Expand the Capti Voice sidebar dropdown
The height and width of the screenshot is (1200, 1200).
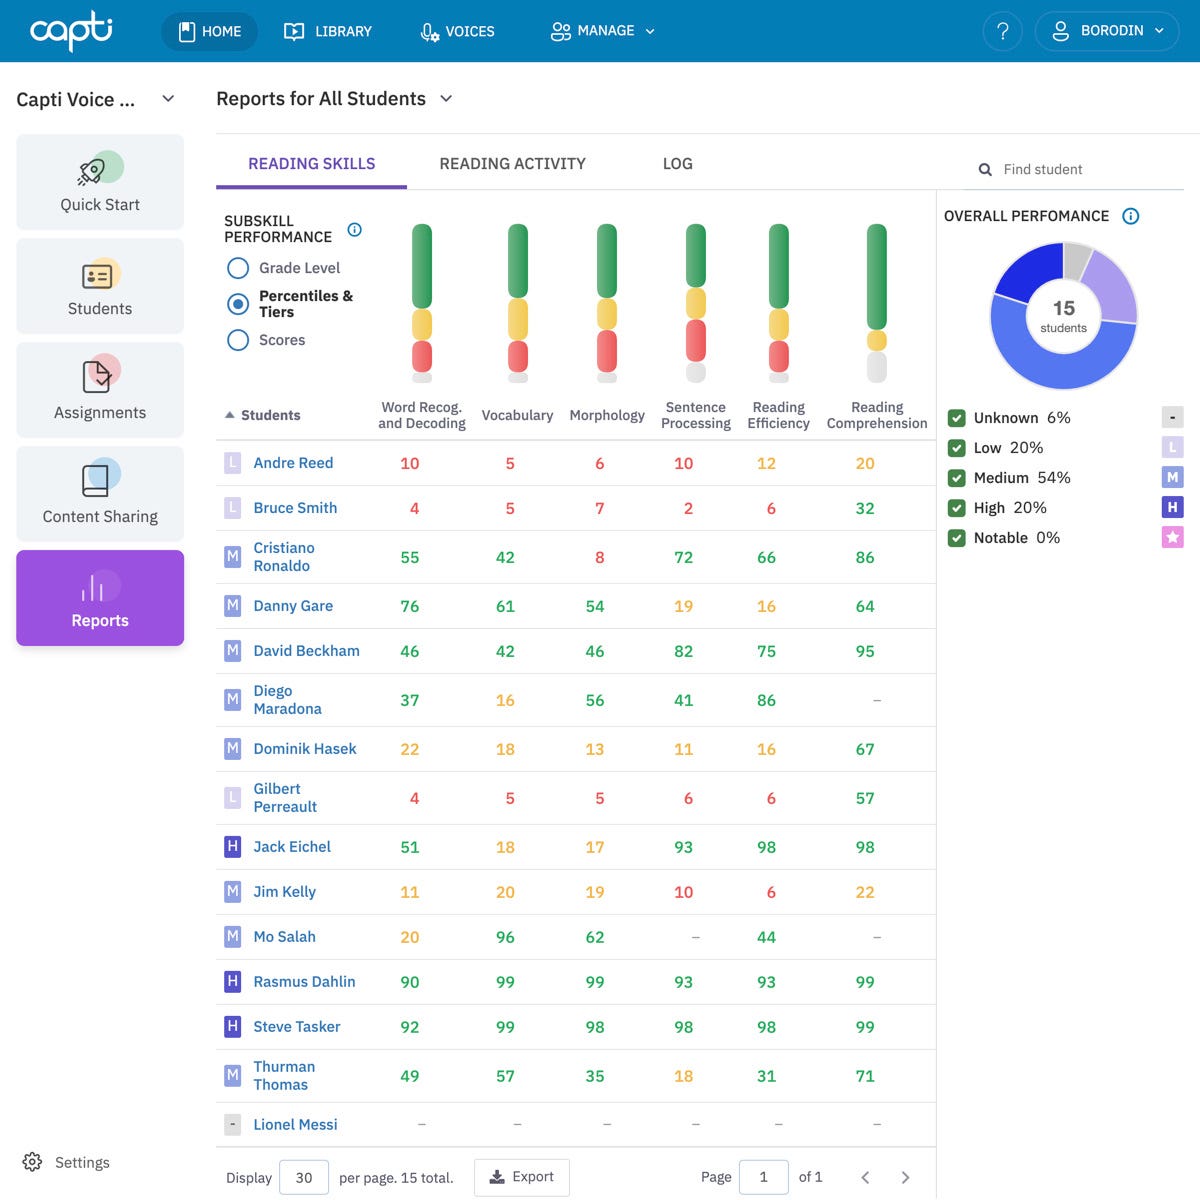pos(168,98)
